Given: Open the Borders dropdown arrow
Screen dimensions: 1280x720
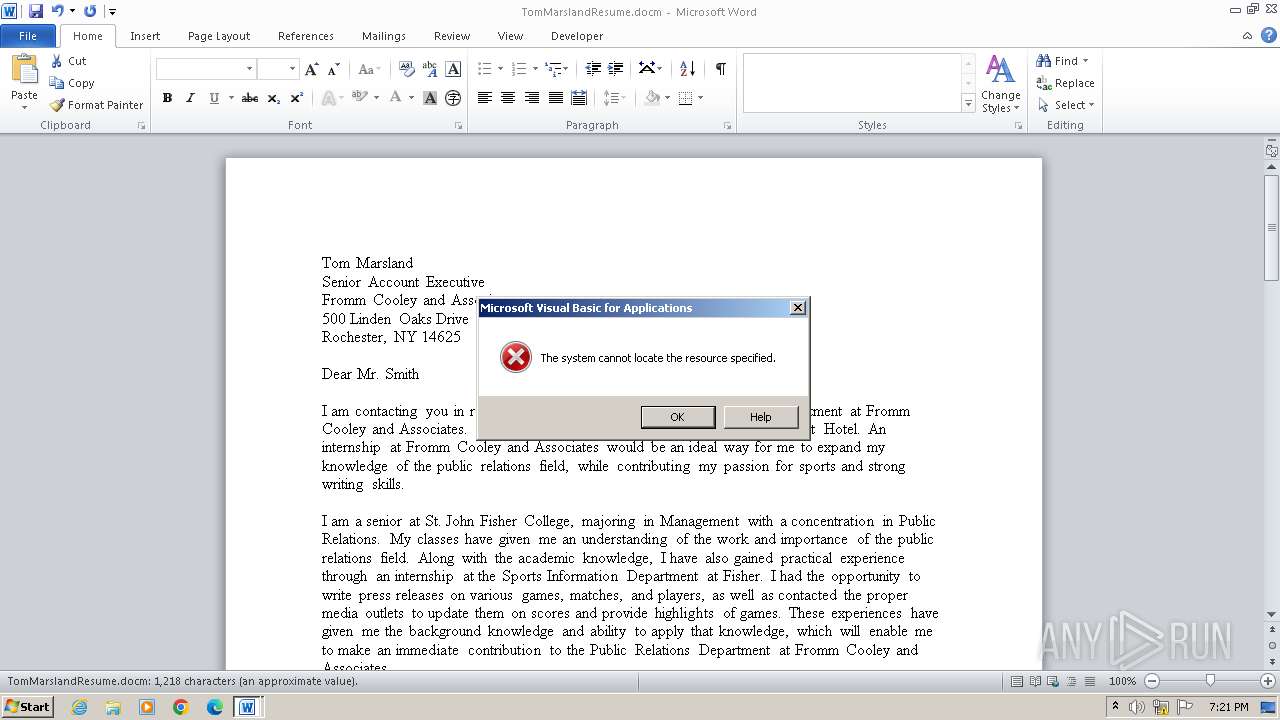Looking at the screenshot, I should tap(700, 98).
